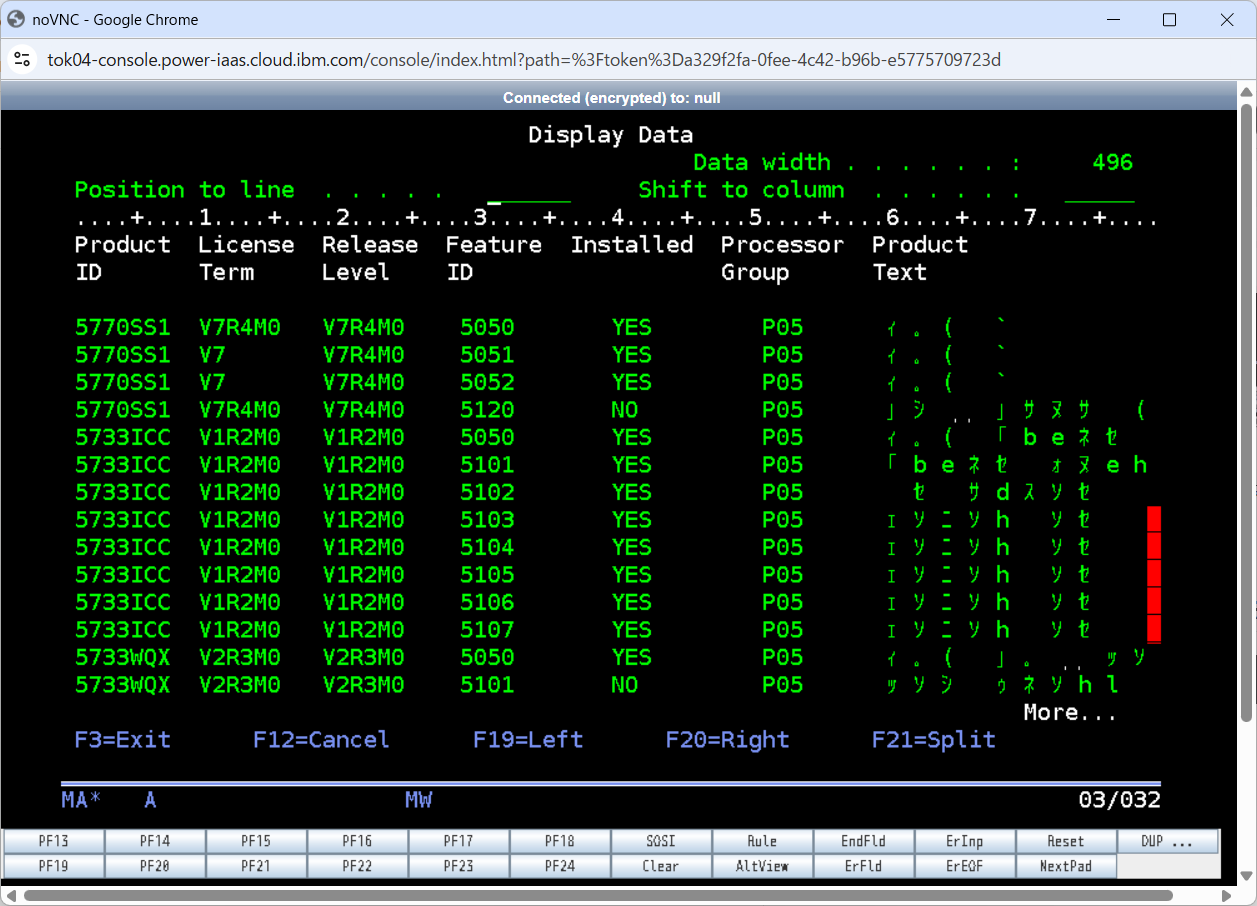This screenshot has height=906, width=1257.
Task: Click the Processor Group column header
Action: click(782, 259)
